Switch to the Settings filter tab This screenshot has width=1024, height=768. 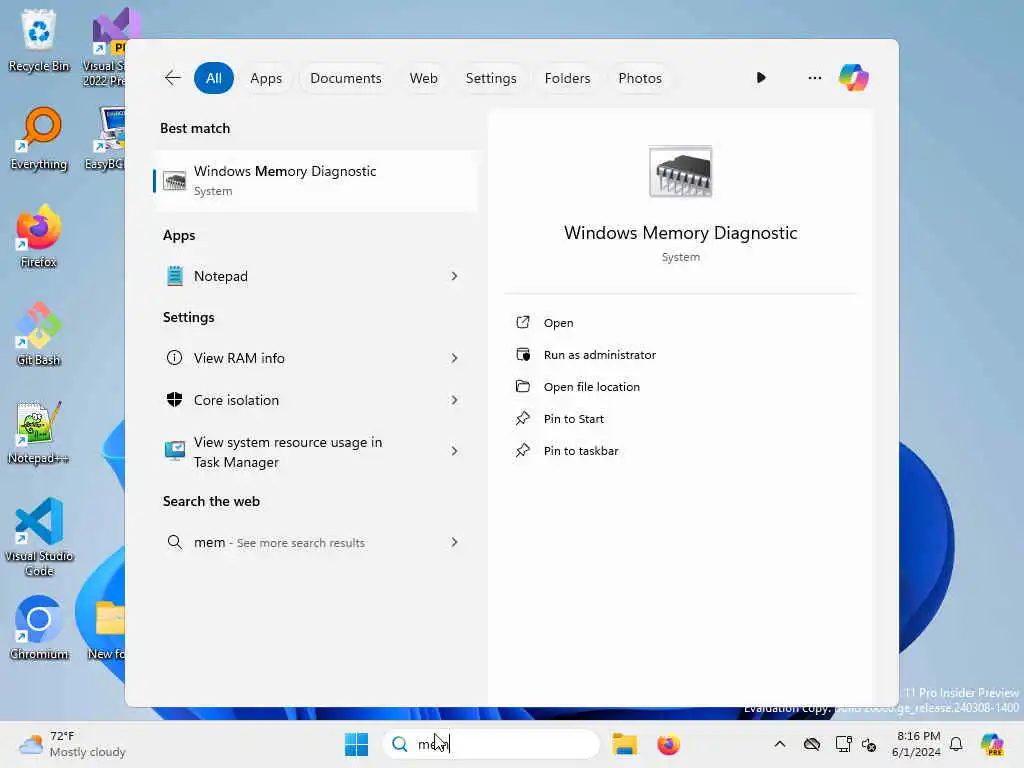click(490, 78)
